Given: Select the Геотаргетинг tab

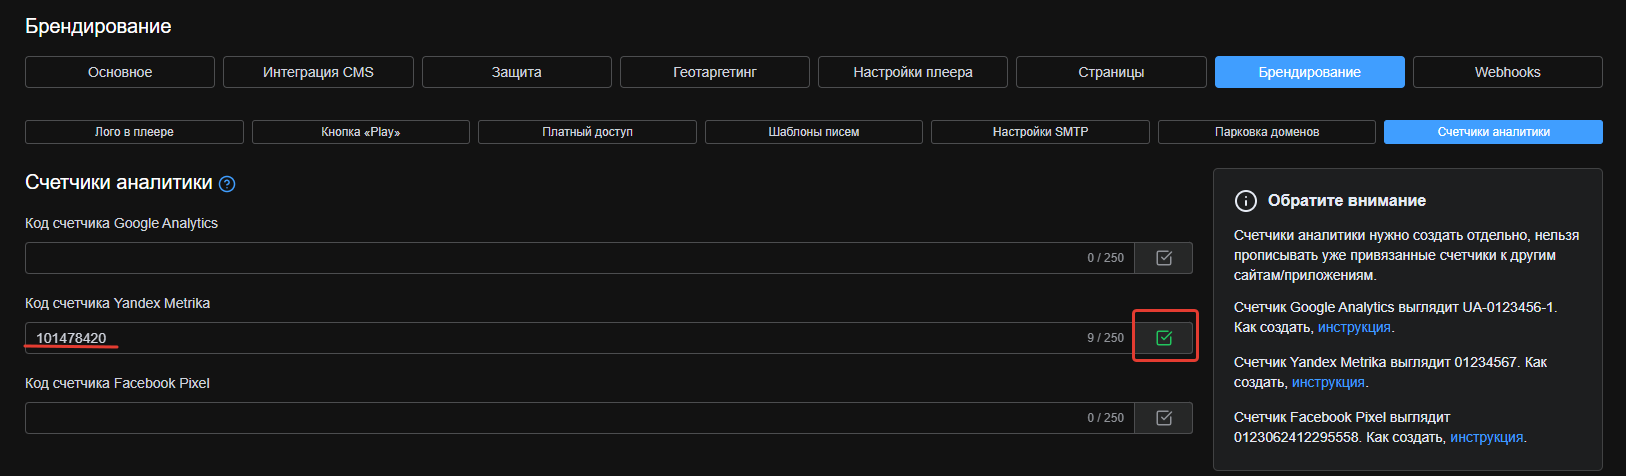Looking at the screenshot, I should coord(715,72).
